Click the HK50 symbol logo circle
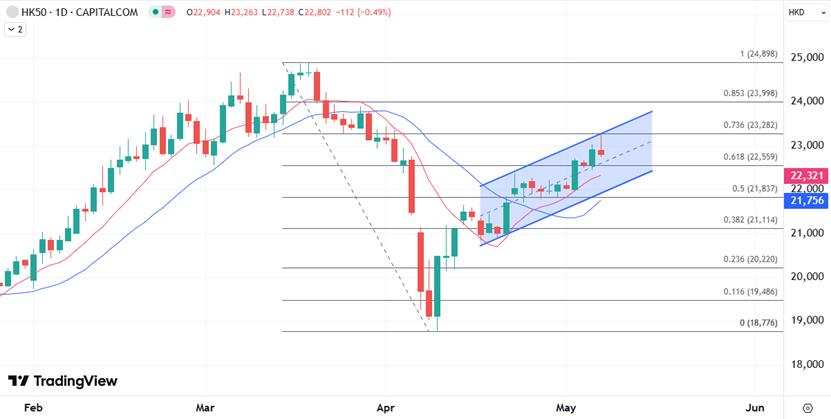Image resolution: width=831 pixels, height=419 pixels. pyautogui.click(x=13, y=12)
